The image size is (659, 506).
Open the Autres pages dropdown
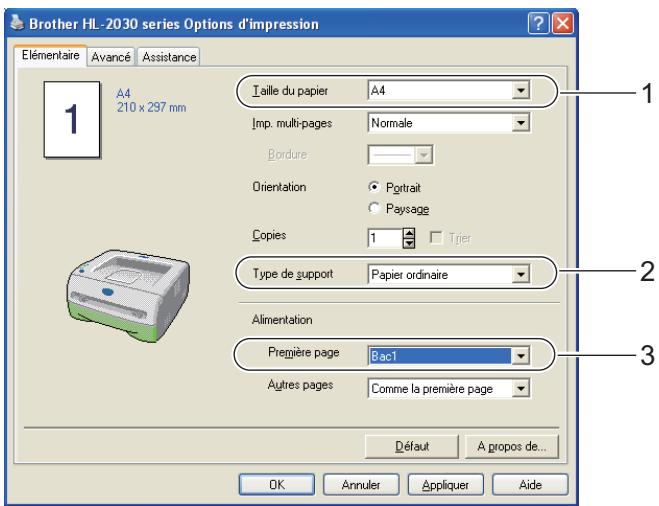point(449,389)
